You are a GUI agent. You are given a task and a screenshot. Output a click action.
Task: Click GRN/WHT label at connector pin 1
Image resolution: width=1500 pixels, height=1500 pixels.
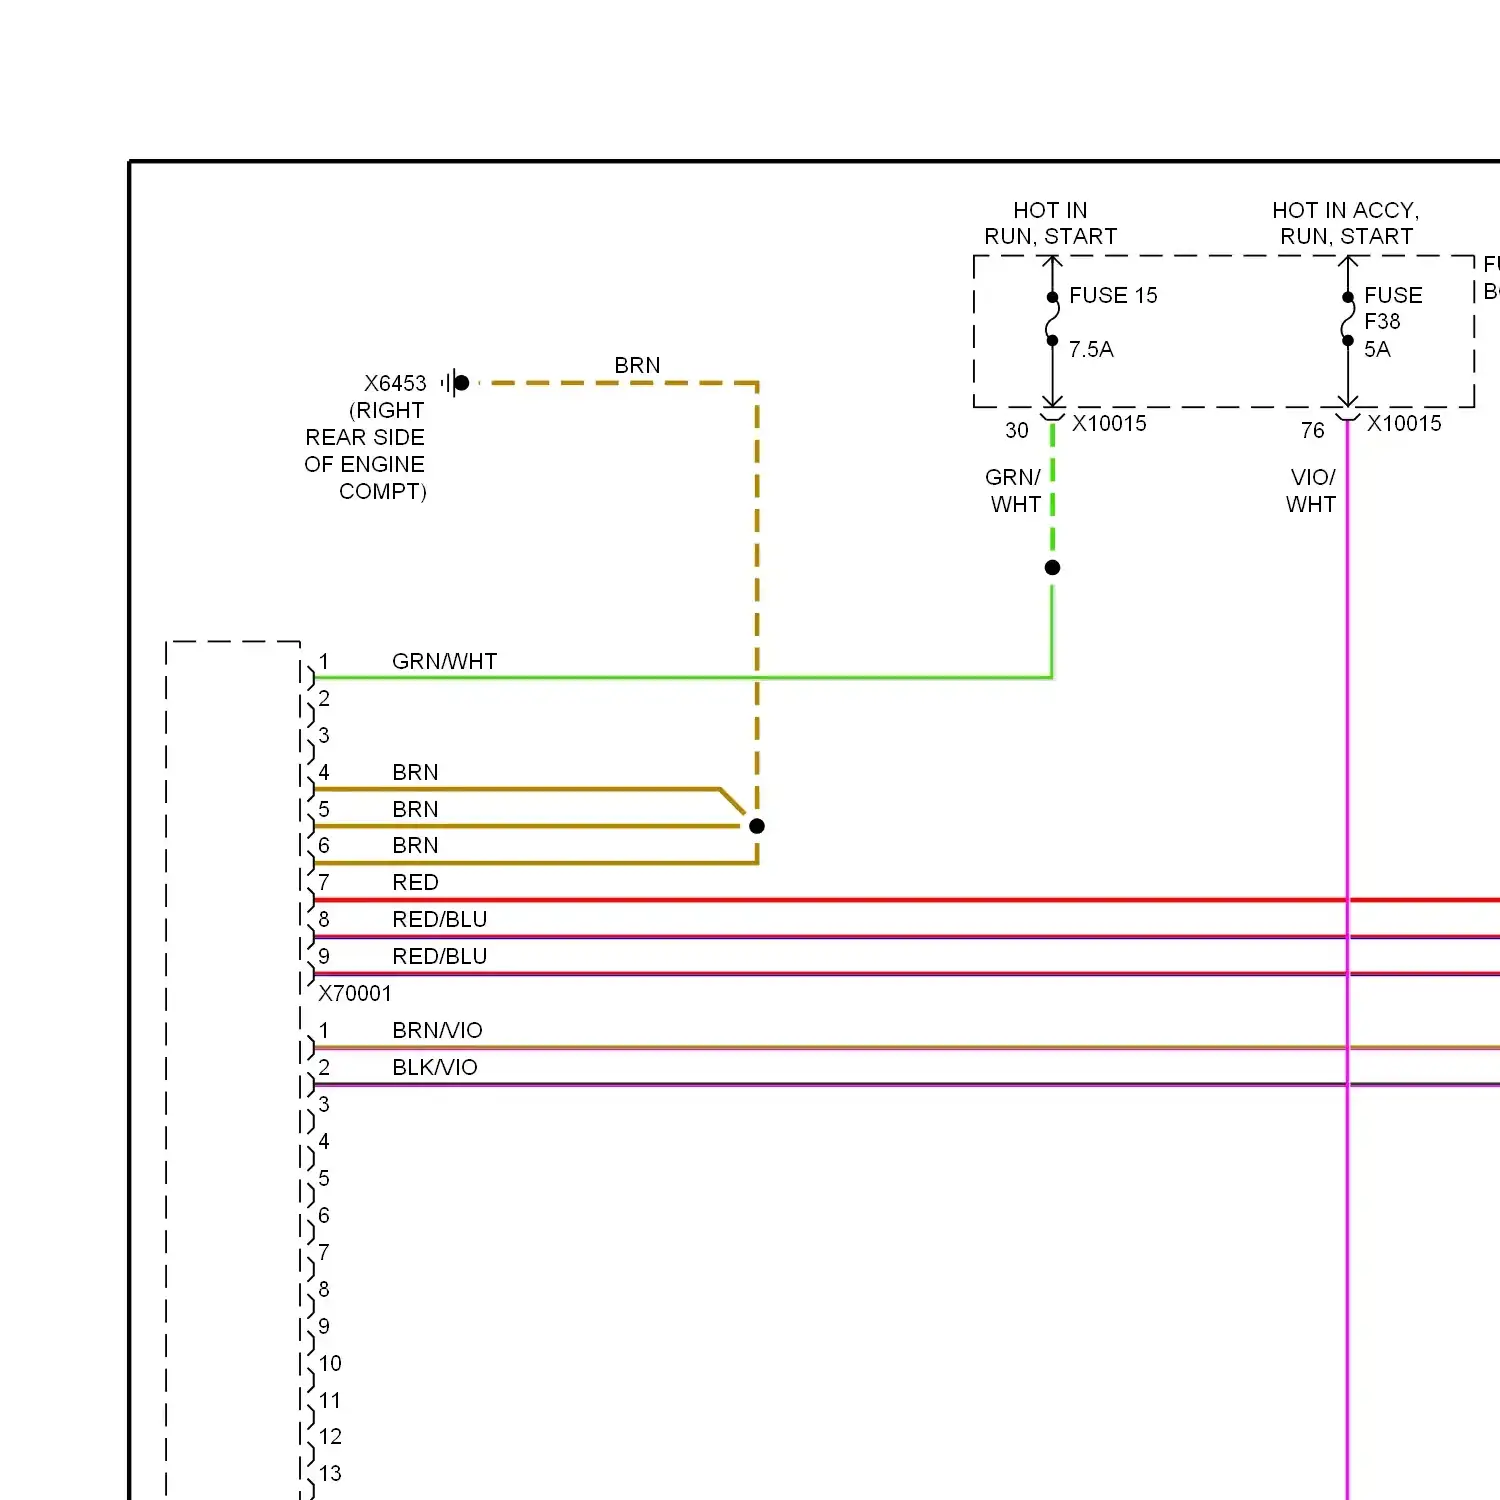[444, 661]
